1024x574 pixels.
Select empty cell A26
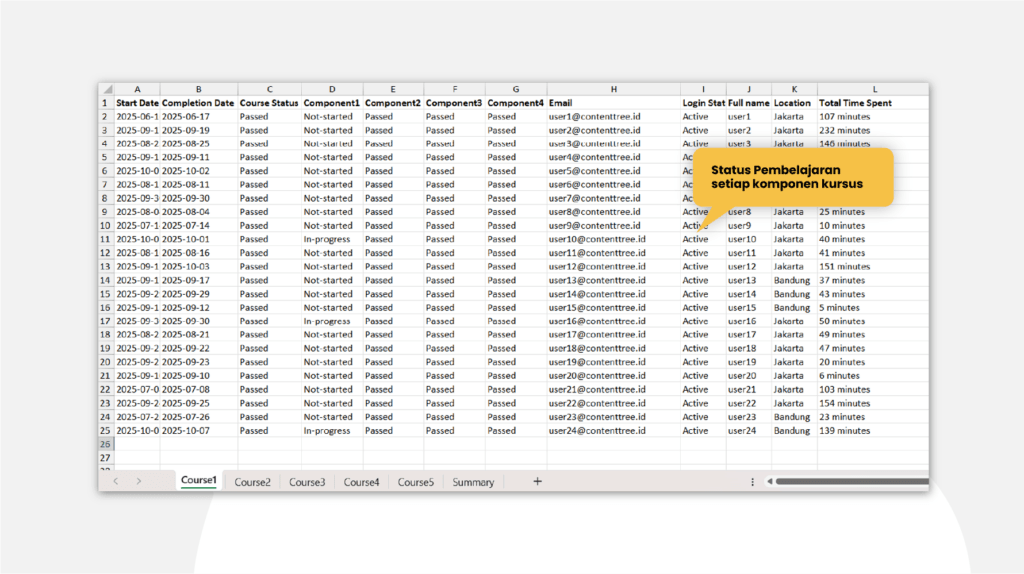(137, 444)
